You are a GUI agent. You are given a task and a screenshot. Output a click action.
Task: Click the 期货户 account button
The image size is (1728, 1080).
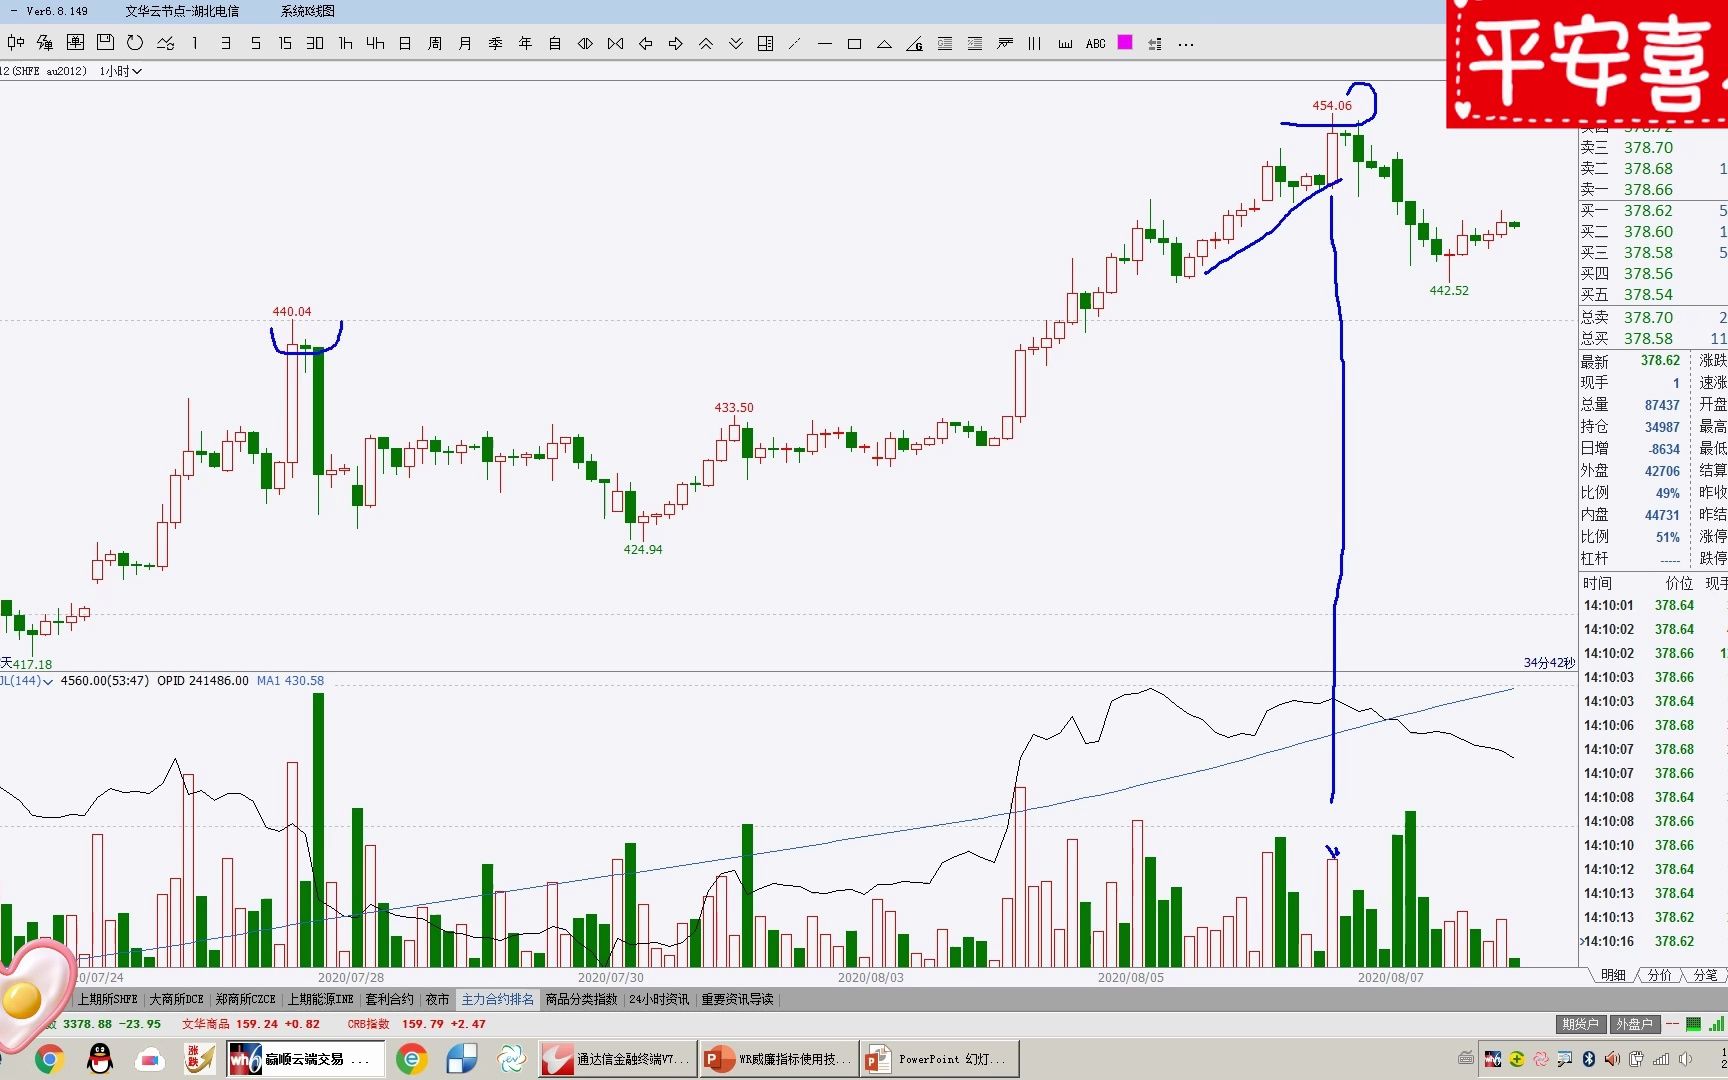[x=1580, y=1024]
